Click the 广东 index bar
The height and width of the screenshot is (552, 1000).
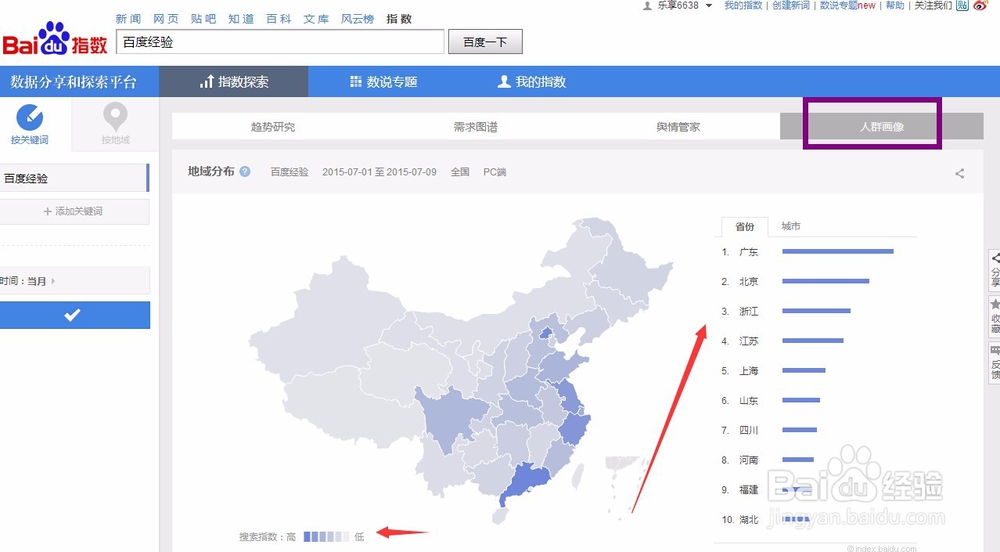(x=837, y=252)
